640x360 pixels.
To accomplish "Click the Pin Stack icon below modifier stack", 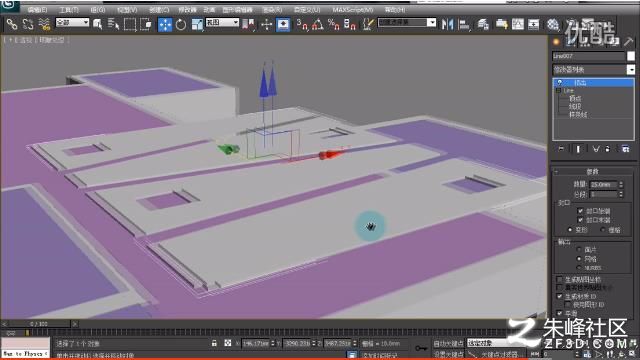I will click(x=561, y=149).
